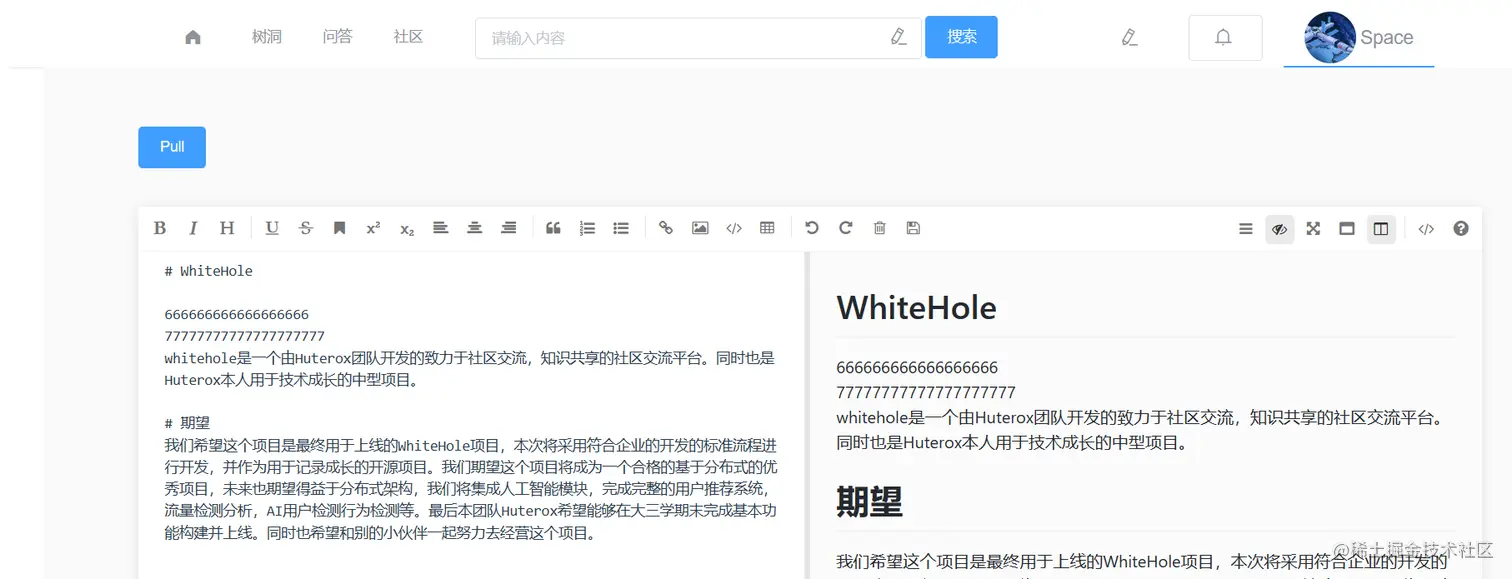Toggle fullscreen editor mode

(1312, 228)
